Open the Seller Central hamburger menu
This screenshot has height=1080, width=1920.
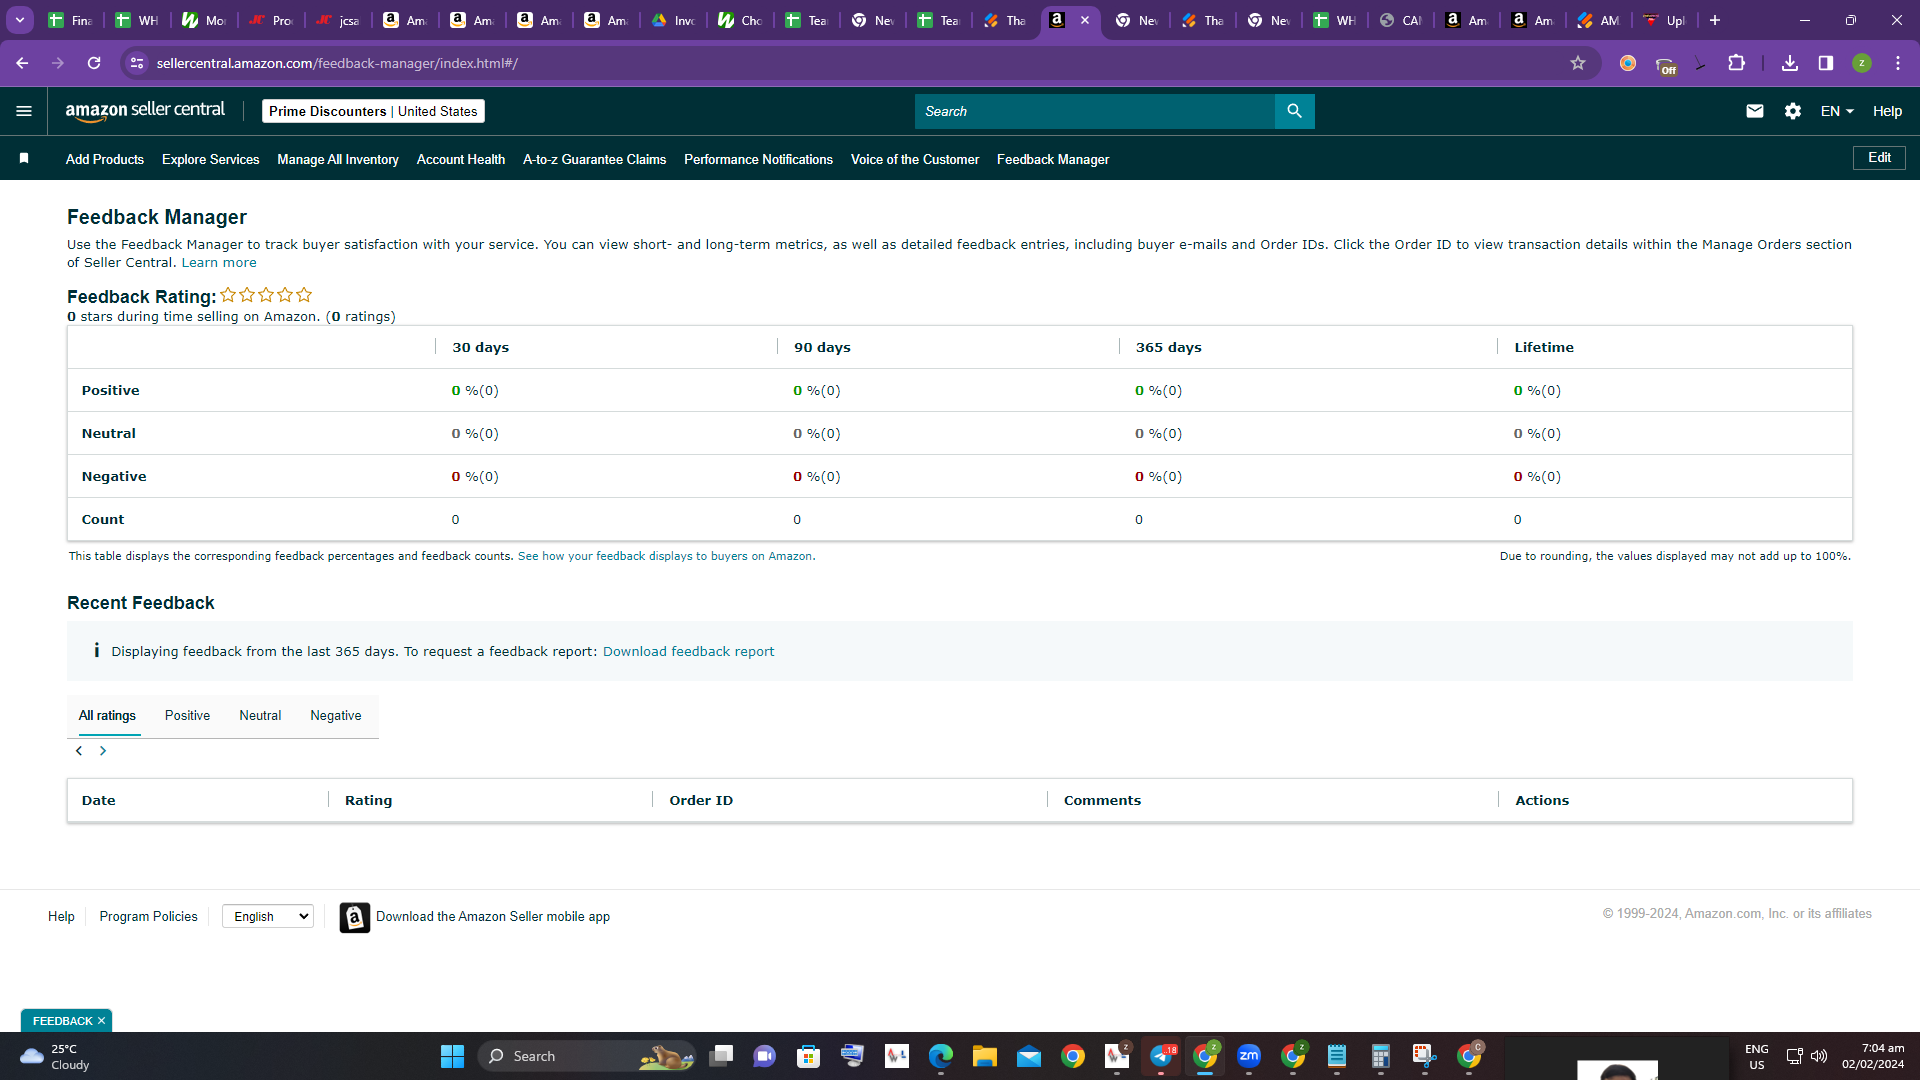click(24, 111)
